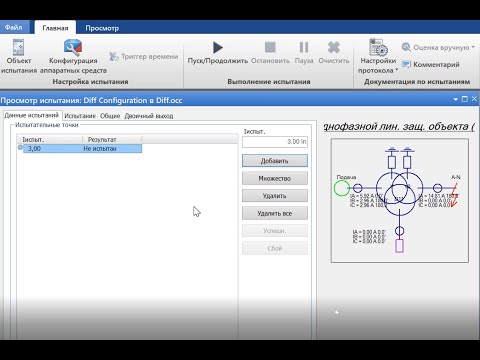Click the test point status indicator dot
Image resolution: width=480 pixels, height=360 pixels.
click(20, 147)
